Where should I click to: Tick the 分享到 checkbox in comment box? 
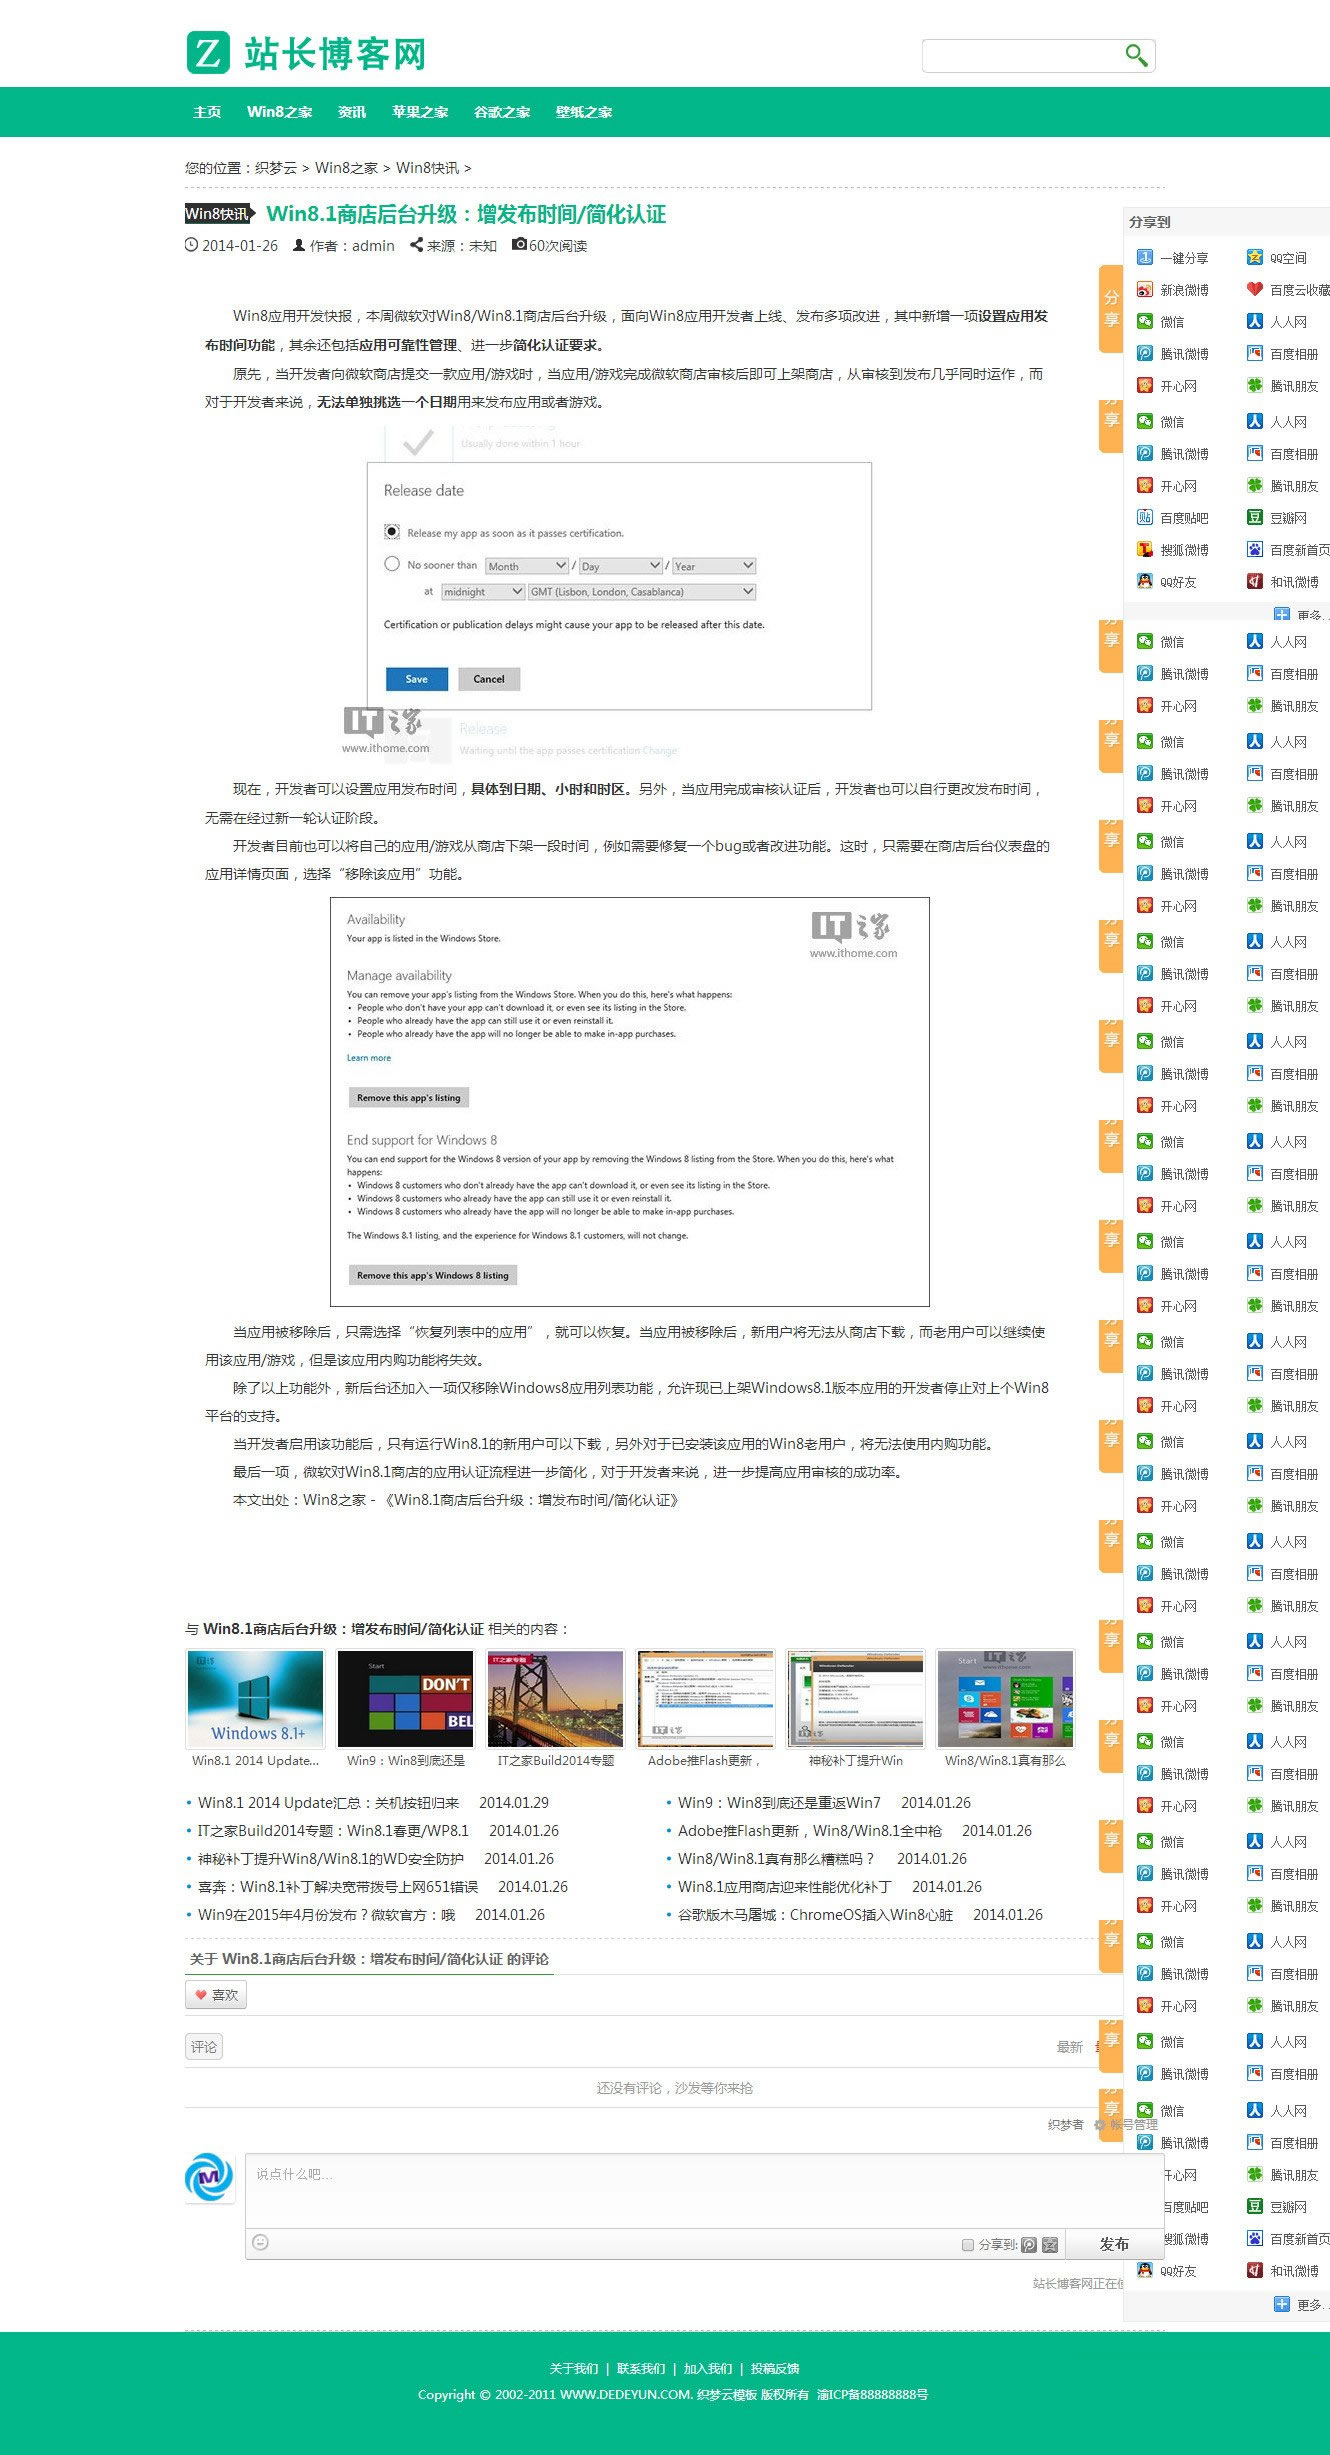point(967,2245)
